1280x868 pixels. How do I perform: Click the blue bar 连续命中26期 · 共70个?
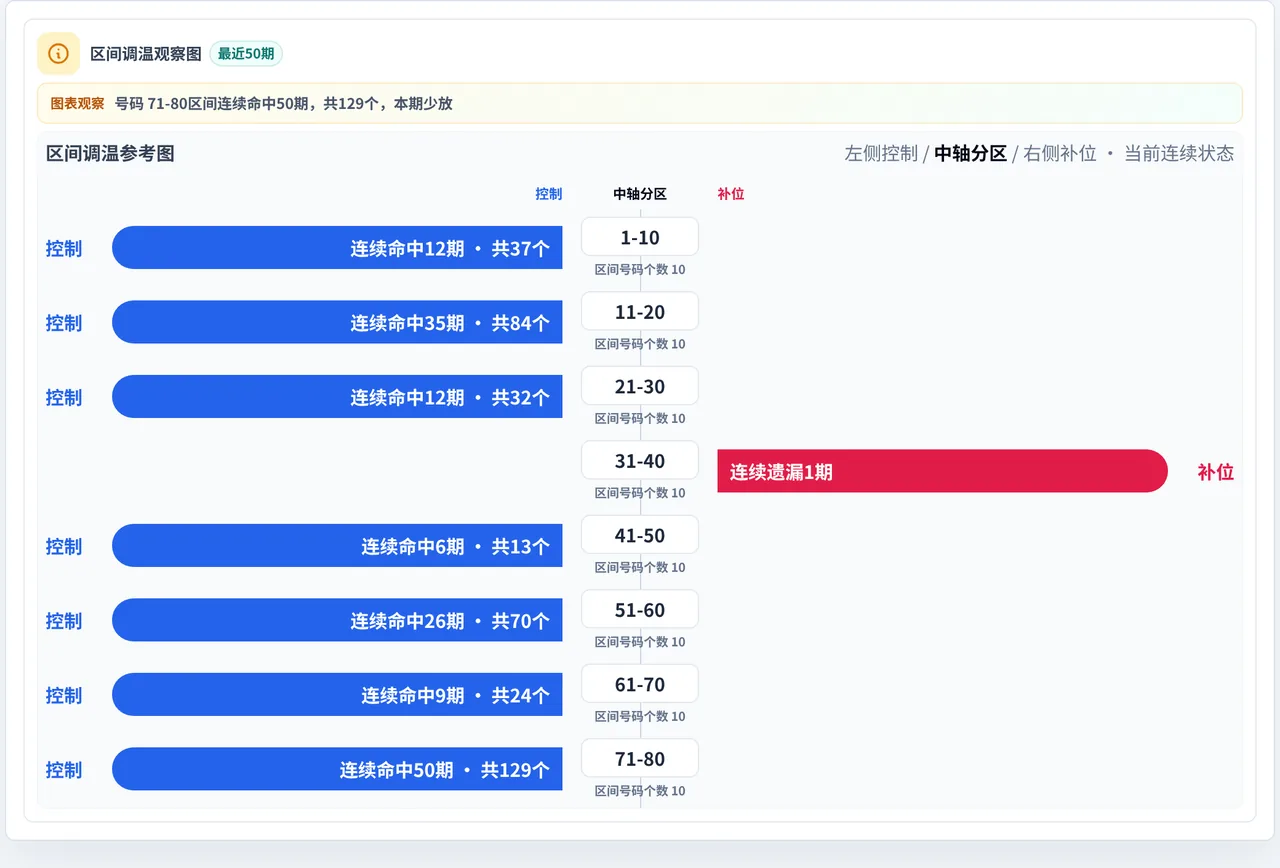tap(337, 620)
